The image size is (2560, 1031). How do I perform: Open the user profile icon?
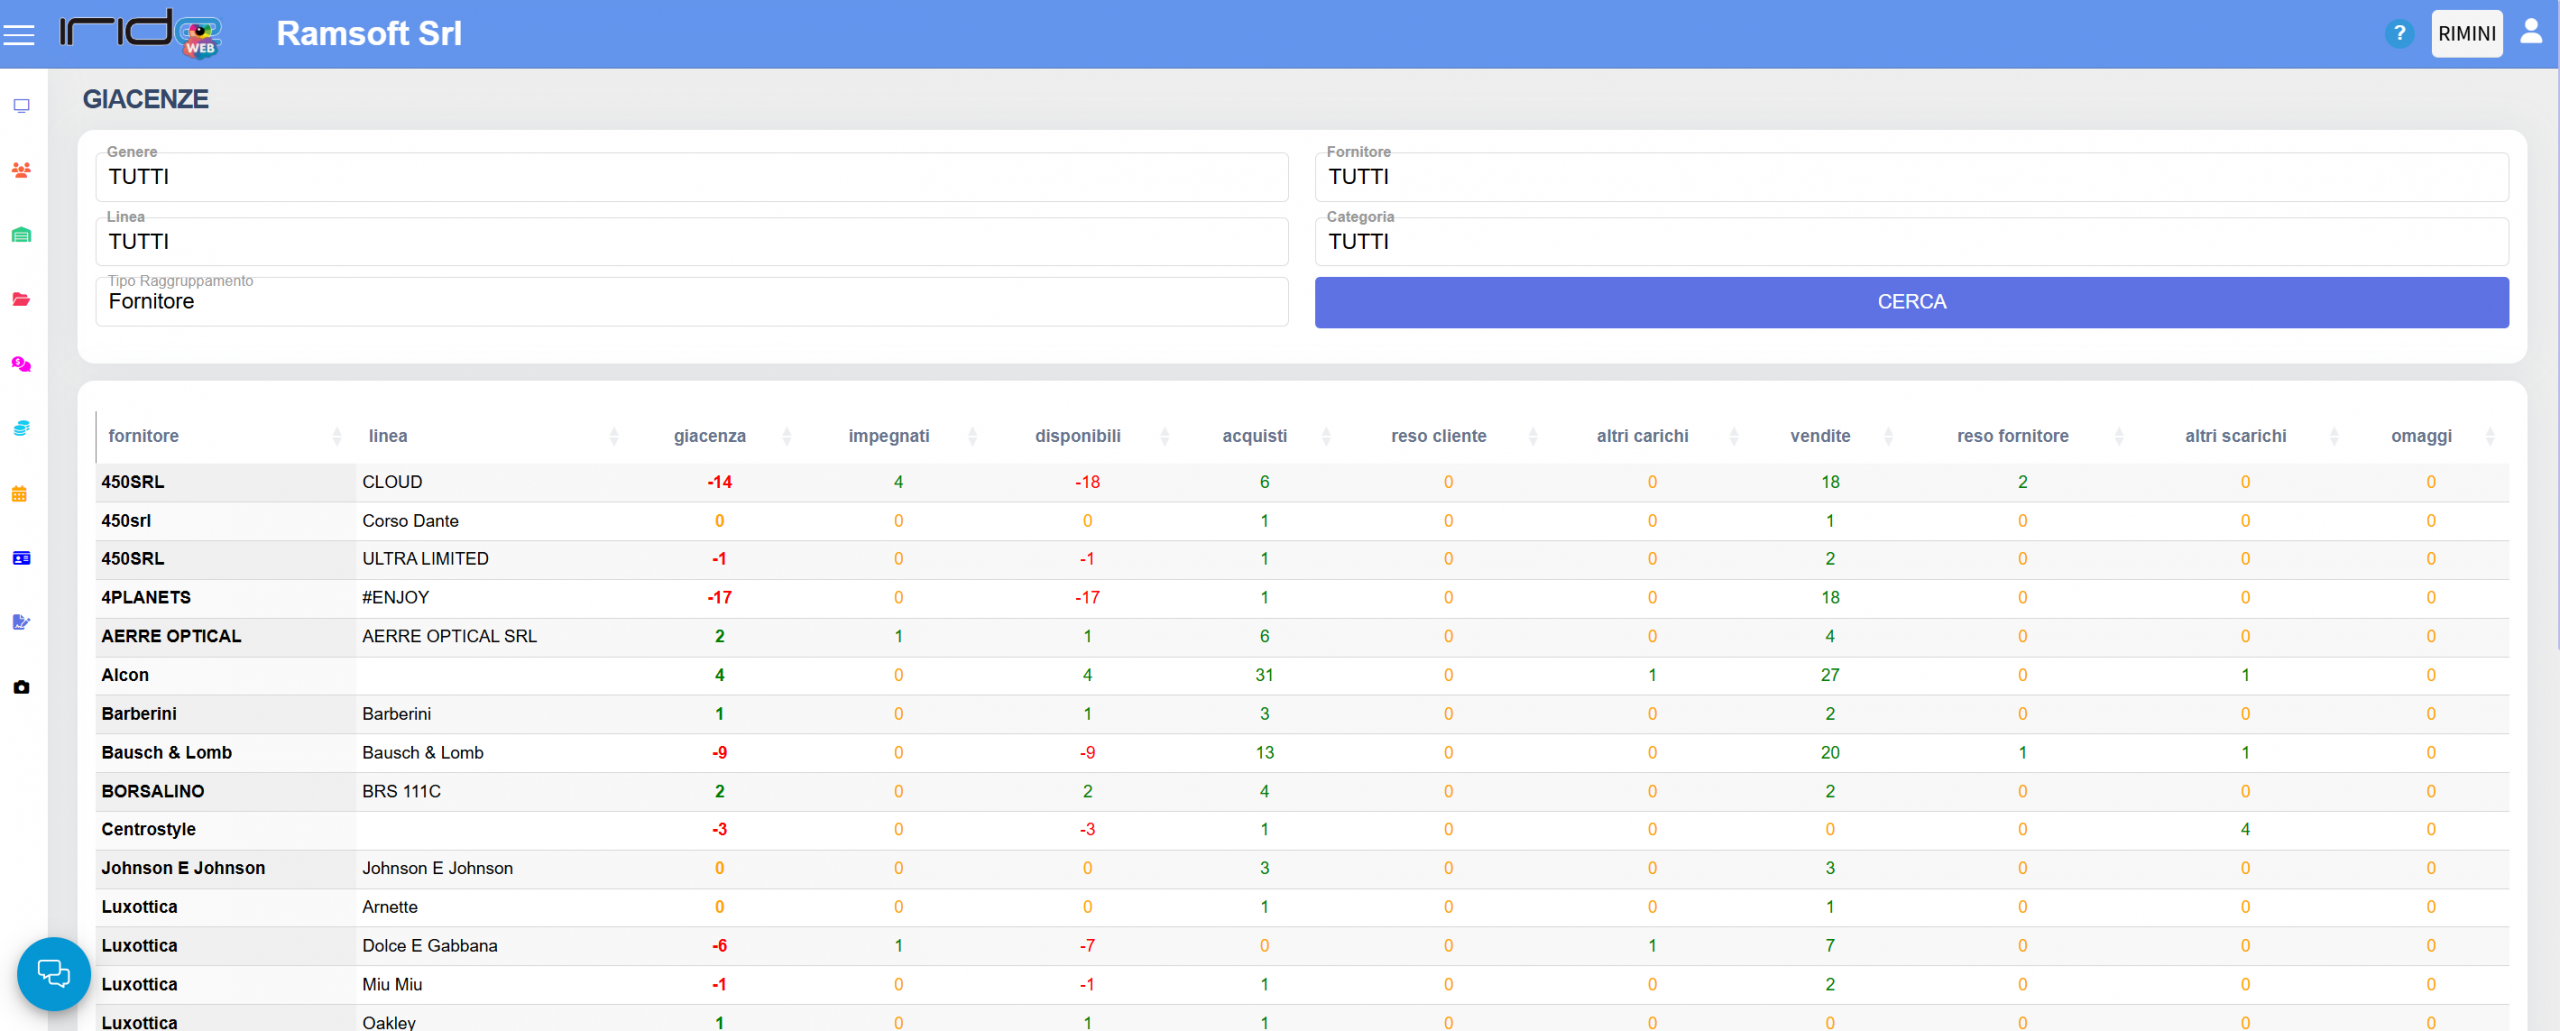click(2530, 33)
